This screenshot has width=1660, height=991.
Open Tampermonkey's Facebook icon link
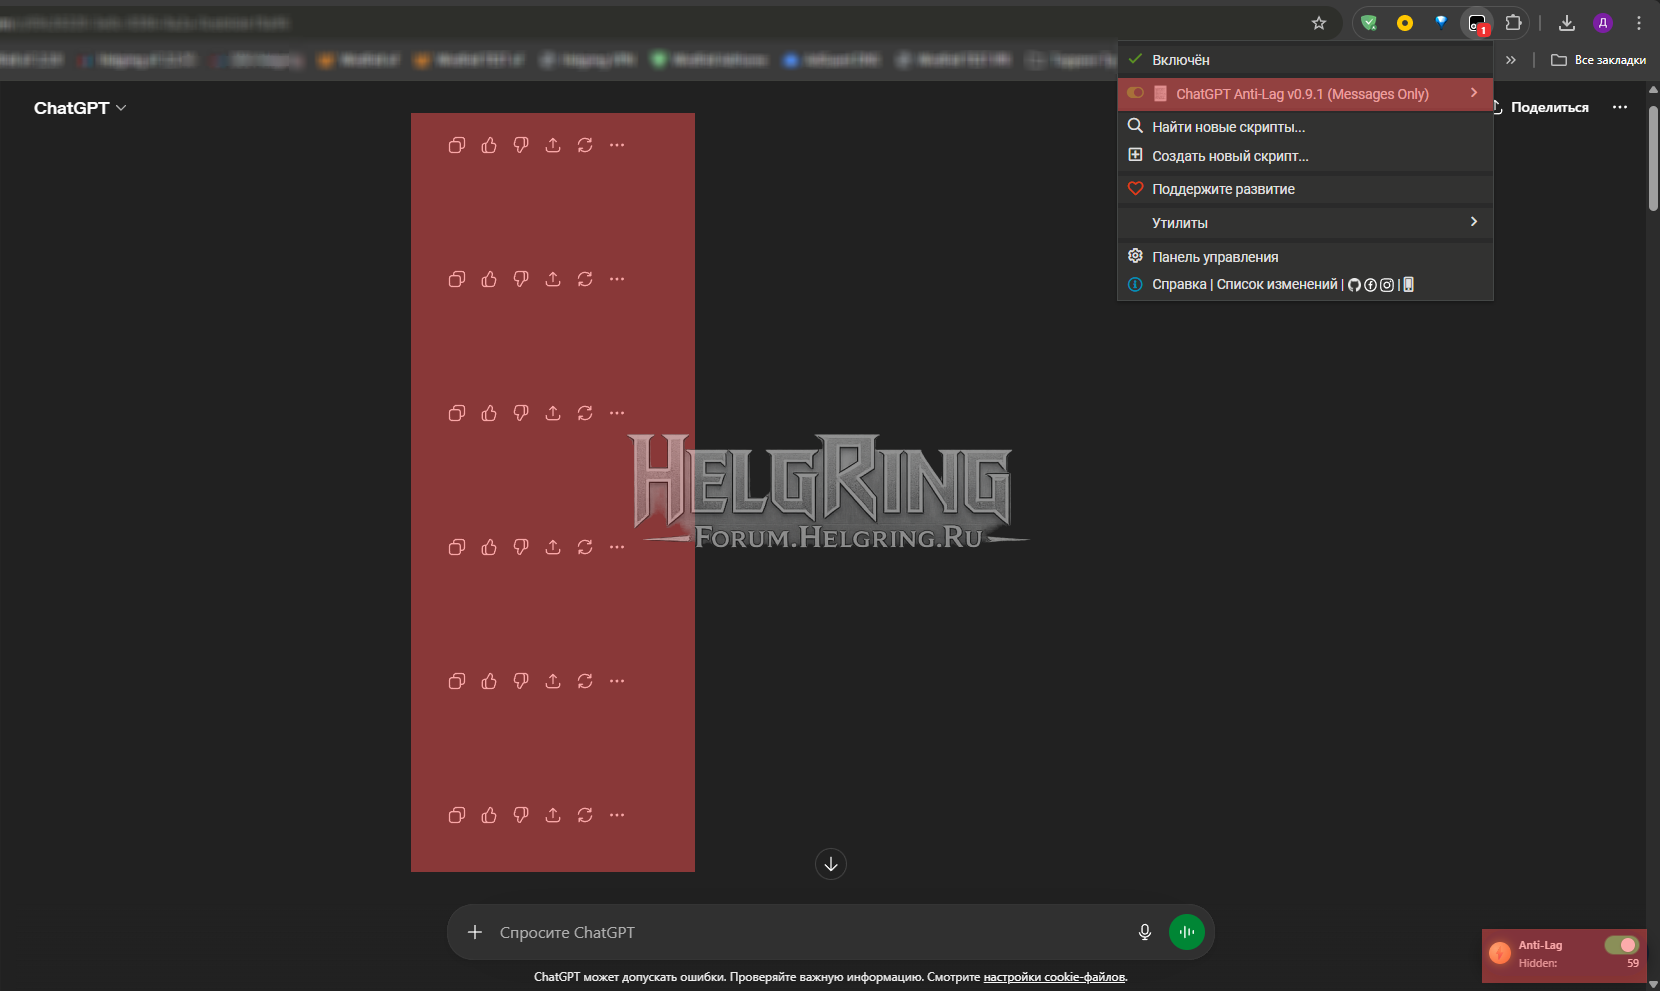tap(1371, 285)
